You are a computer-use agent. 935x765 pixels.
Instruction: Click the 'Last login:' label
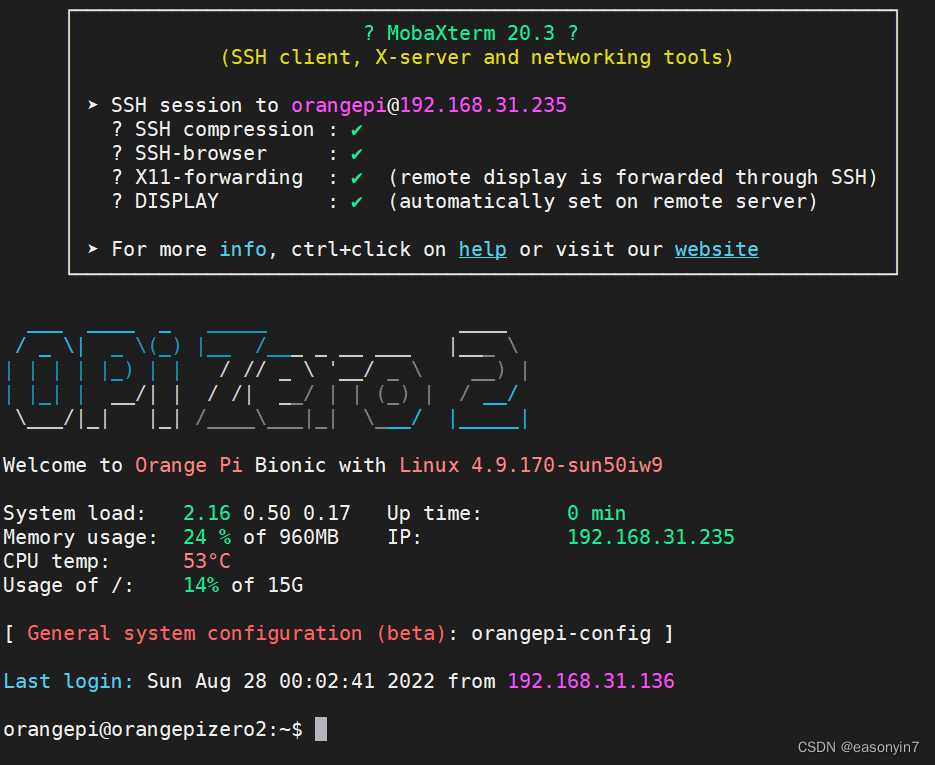pyautogui.click(x=69, y=681)
